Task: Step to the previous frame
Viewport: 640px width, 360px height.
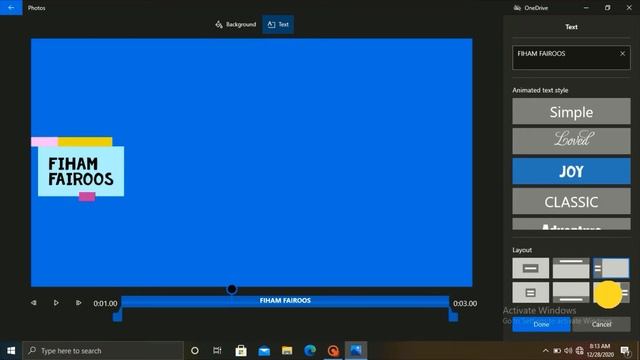Action: (33, 303)
